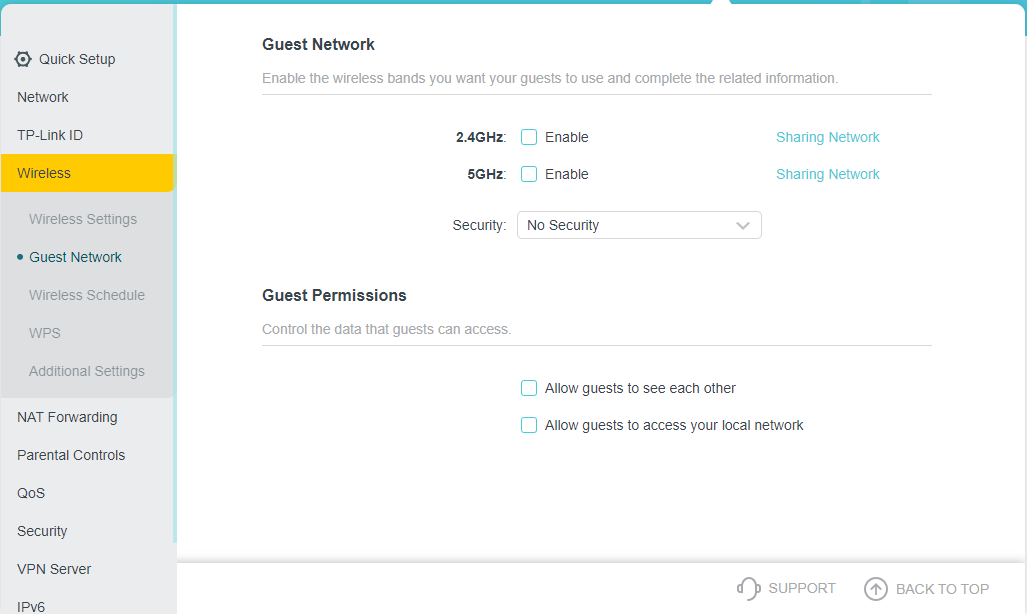This screenshot has height=614, width=1032.
Task: Click the Quick Setup gear icon
Action: 23,59
